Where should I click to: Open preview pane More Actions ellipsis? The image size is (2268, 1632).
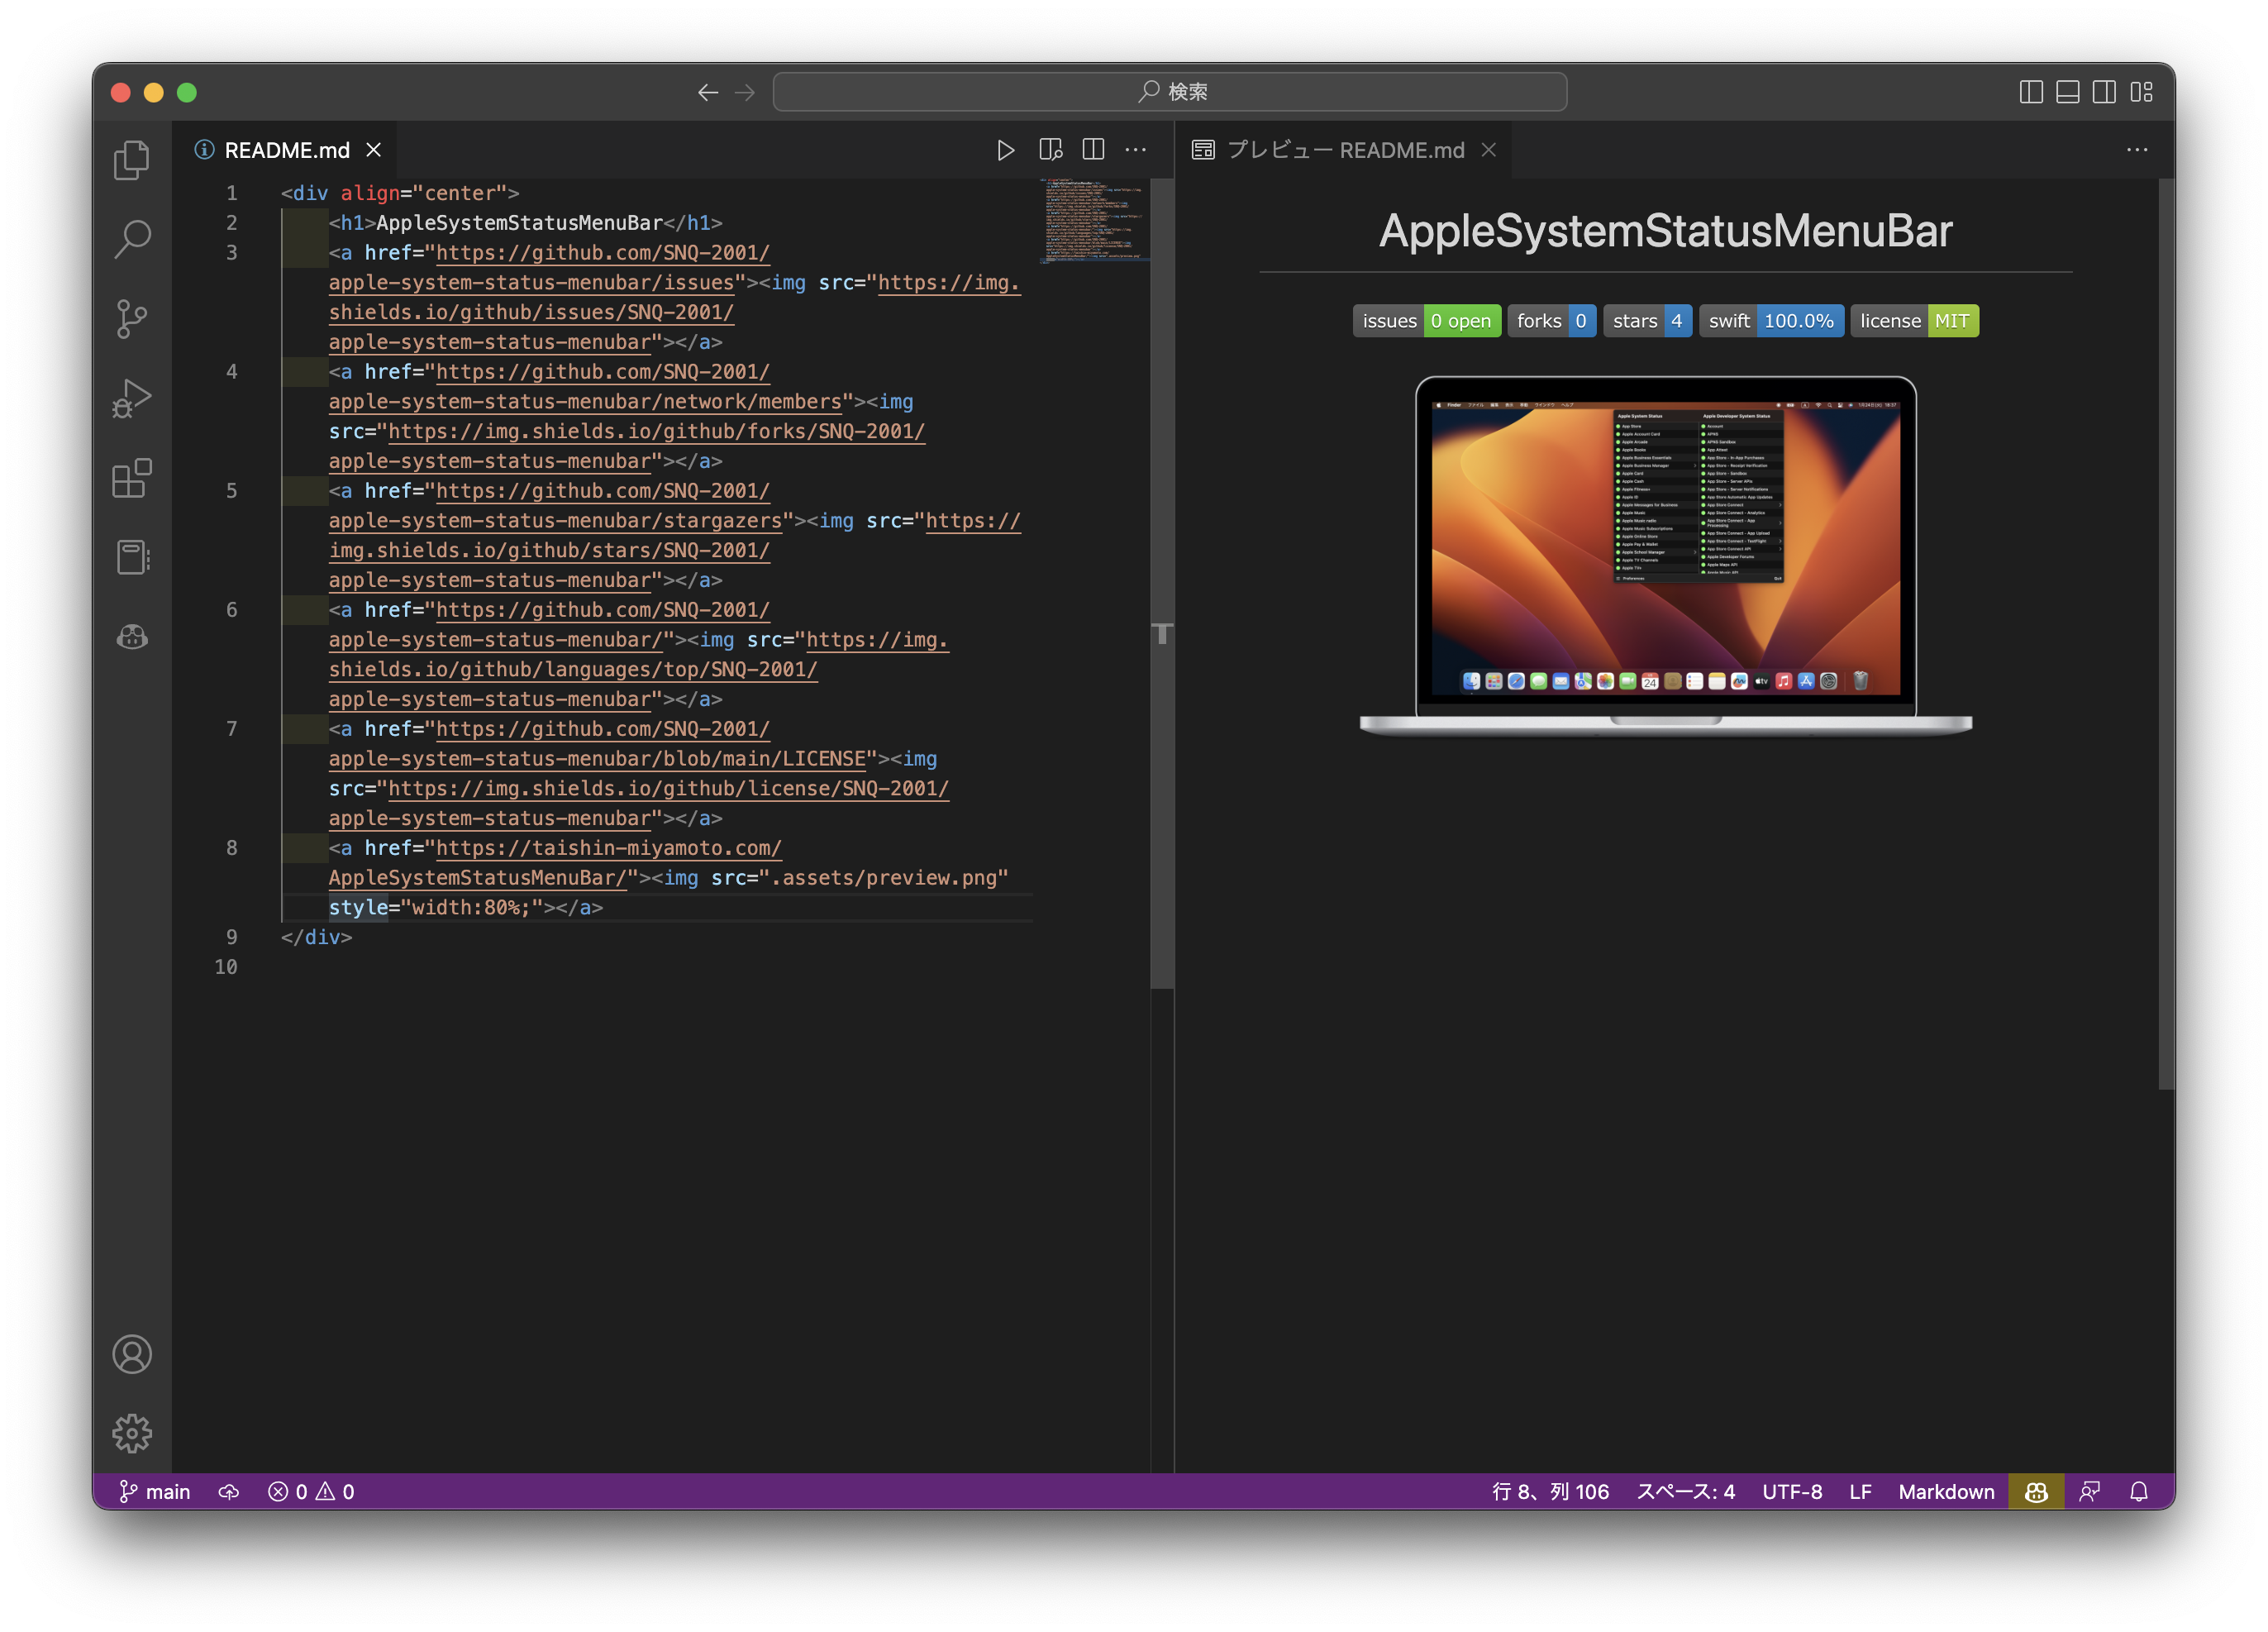(2137, 150)
